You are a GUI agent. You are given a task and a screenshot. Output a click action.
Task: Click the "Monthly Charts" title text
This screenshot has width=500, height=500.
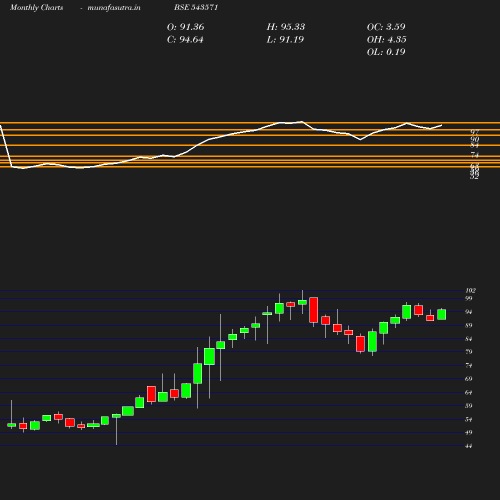pyautogui.click(x=36, y=7)
